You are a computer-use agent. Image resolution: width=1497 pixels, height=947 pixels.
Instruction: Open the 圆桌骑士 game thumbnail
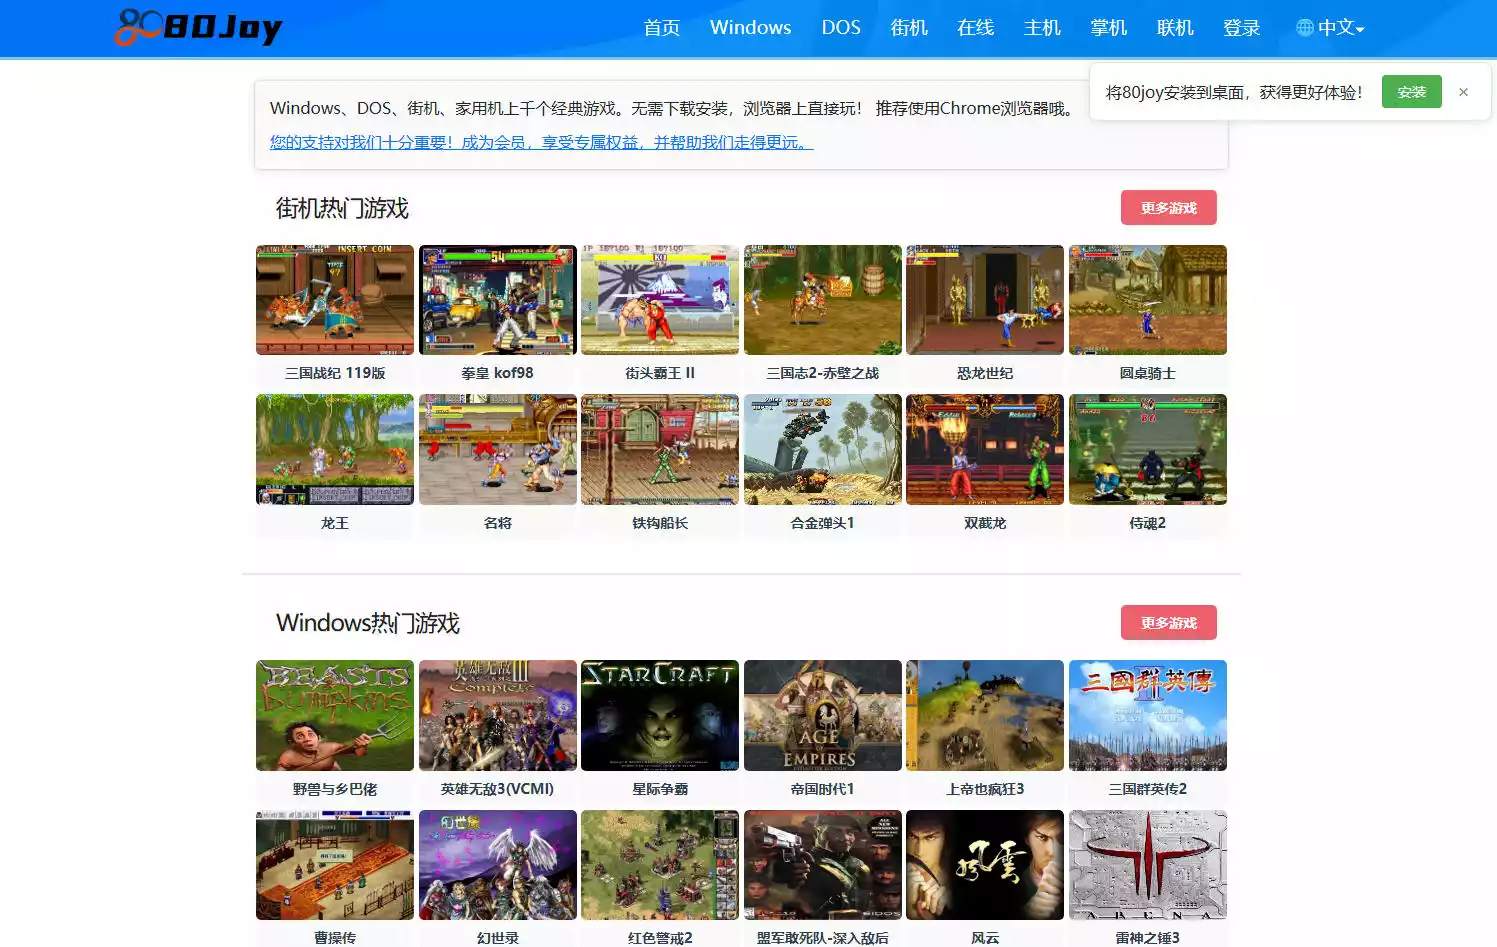(x=1148, y=300)
